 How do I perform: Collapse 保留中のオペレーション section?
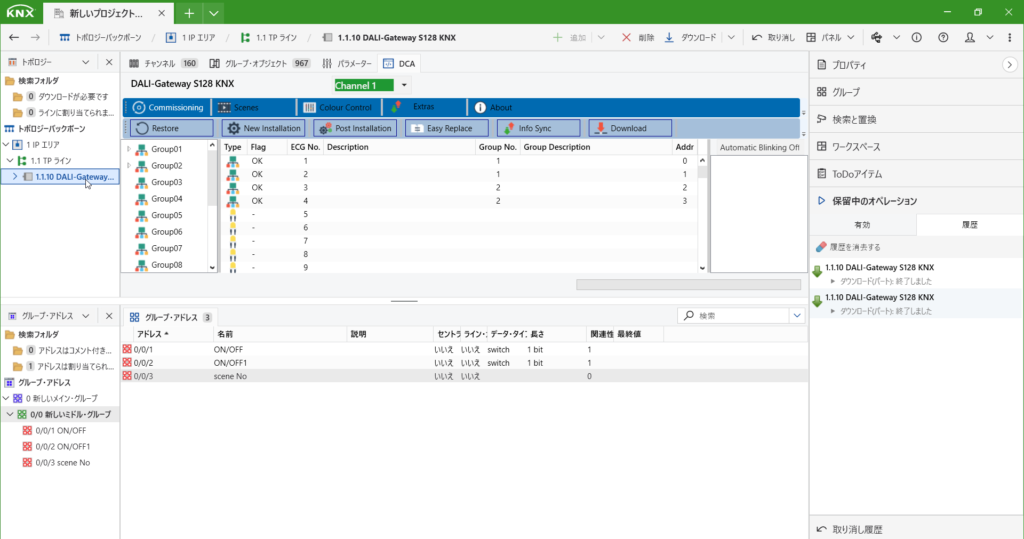click(x=822, y=201)
